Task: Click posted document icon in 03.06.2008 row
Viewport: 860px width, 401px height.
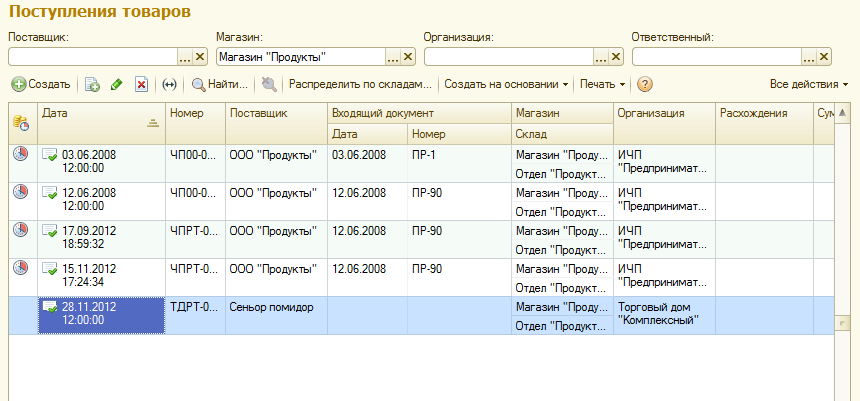Action: [x=50, y=155]
